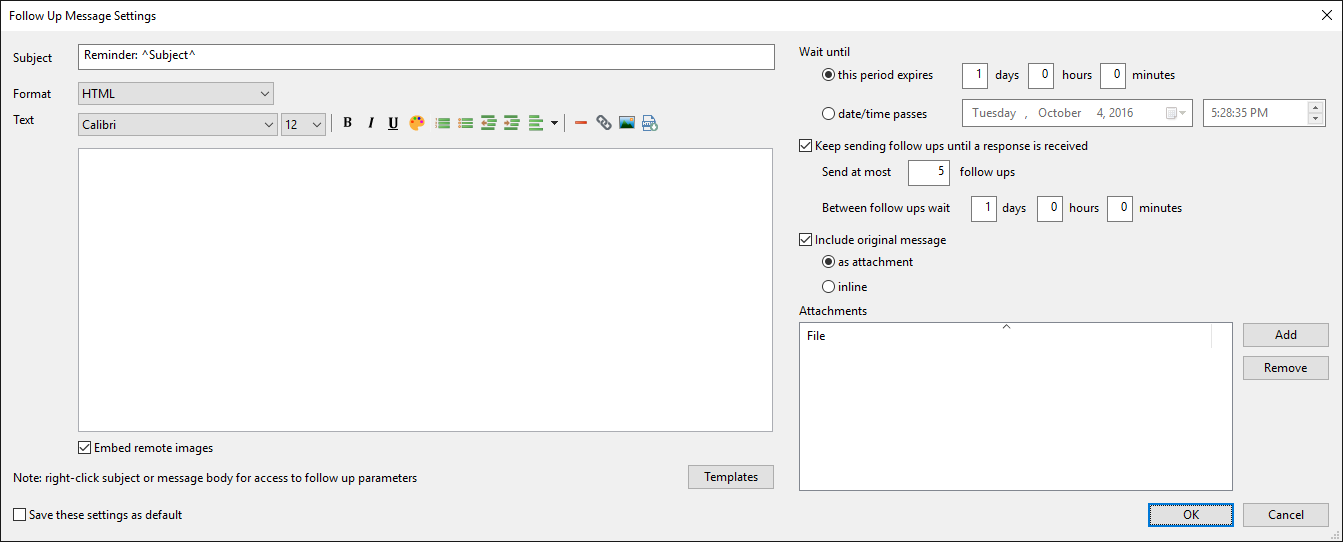The image size is (1343, 542).
Task: Click inside the message body editor
Action: point(425,290)
